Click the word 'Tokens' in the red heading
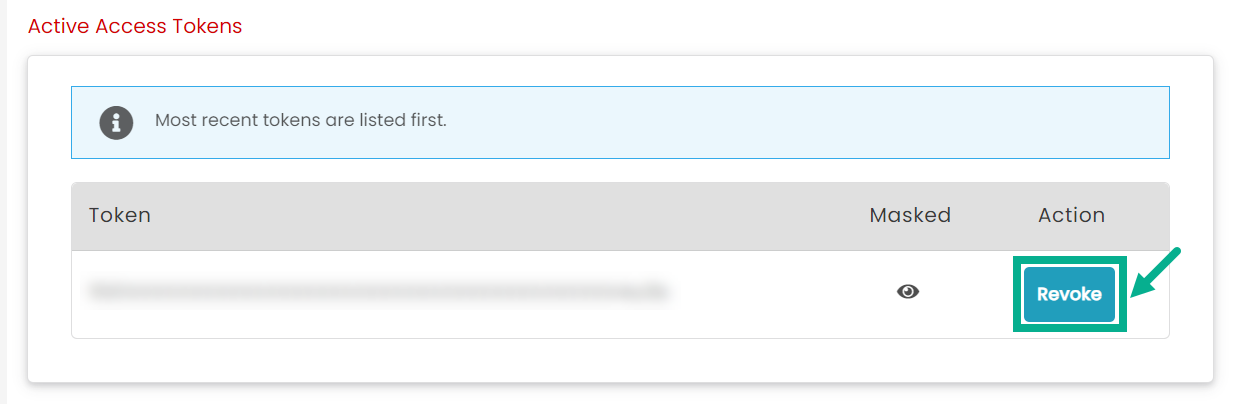This screenshot has width=1239, height=404. point(208,26)
